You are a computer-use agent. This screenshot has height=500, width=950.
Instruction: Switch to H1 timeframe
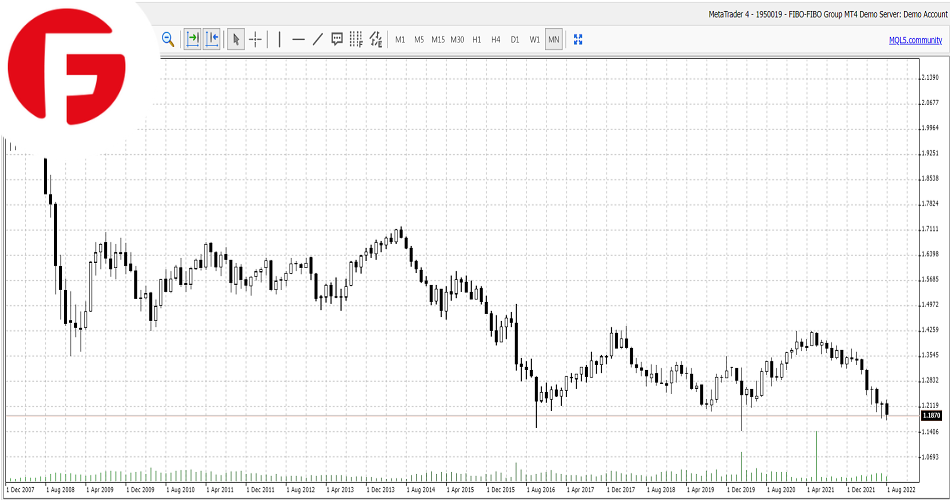pos(477,39)
